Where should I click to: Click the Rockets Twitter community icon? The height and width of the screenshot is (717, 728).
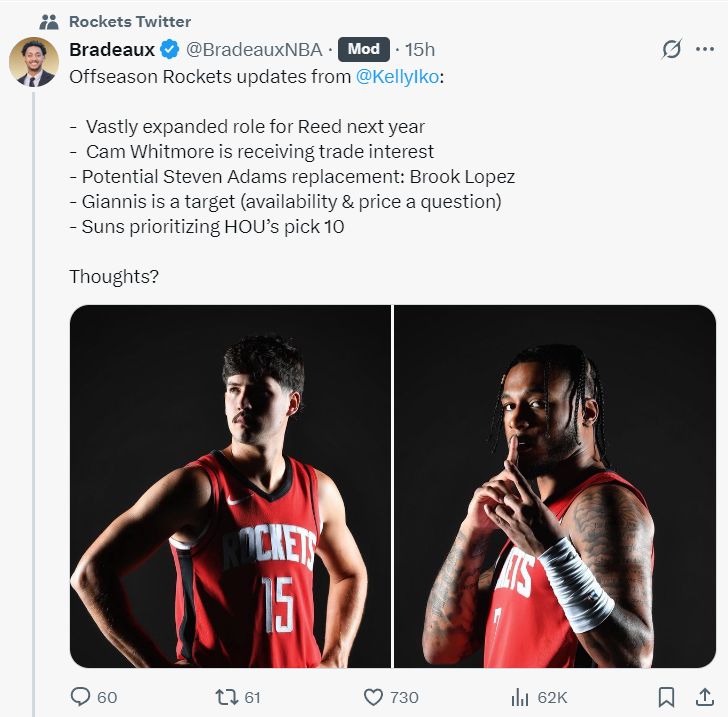point(49,22)
